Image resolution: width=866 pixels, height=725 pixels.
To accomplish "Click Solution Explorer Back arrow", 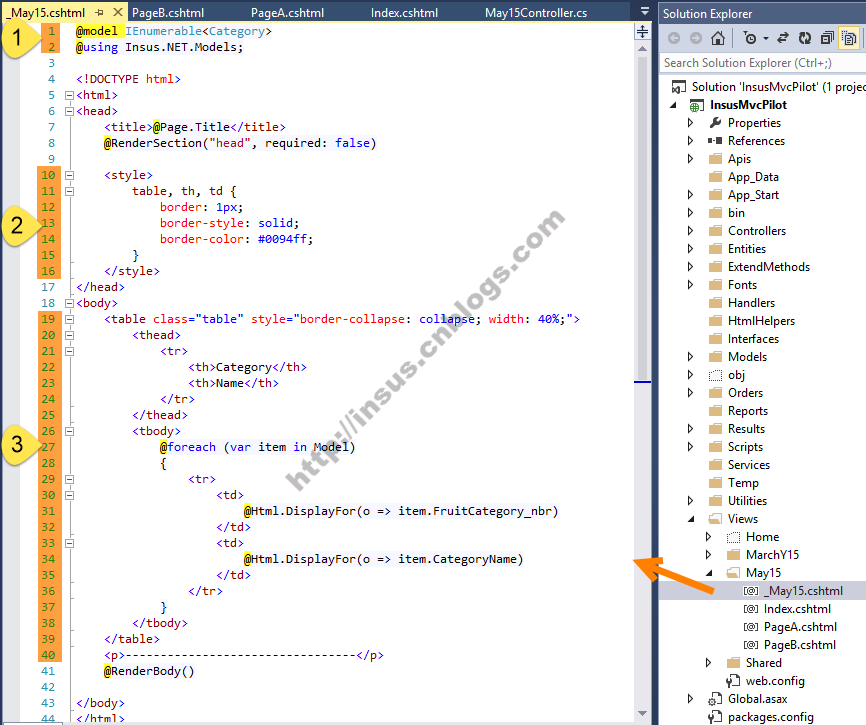I will coord(674,38).
